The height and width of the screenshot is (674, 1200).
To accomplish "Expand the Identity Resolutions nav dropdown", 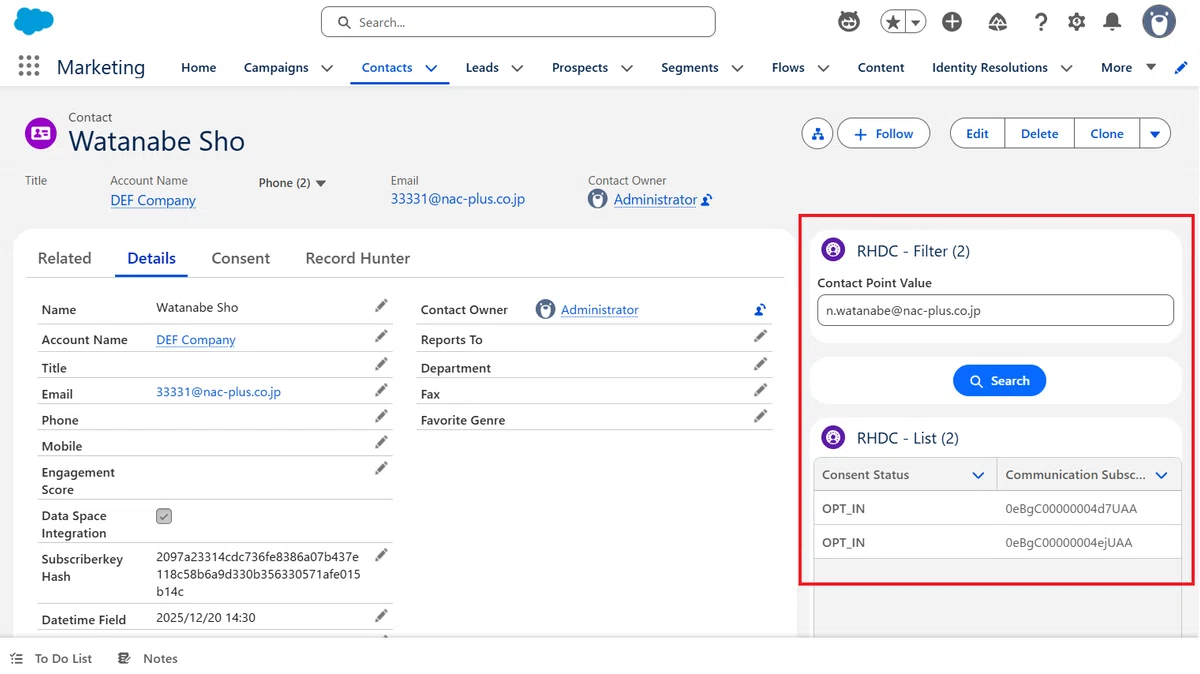I will point(1066,68).
